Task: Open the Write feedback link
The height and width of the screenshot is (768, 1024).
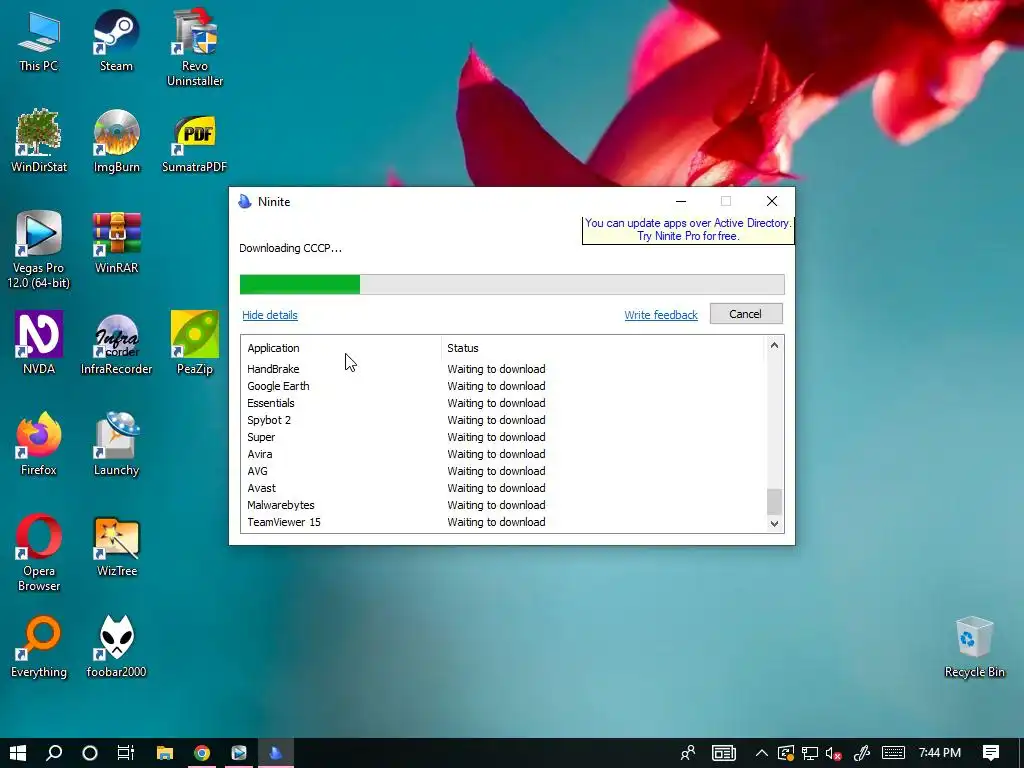Action: click(x=661, y=315)
